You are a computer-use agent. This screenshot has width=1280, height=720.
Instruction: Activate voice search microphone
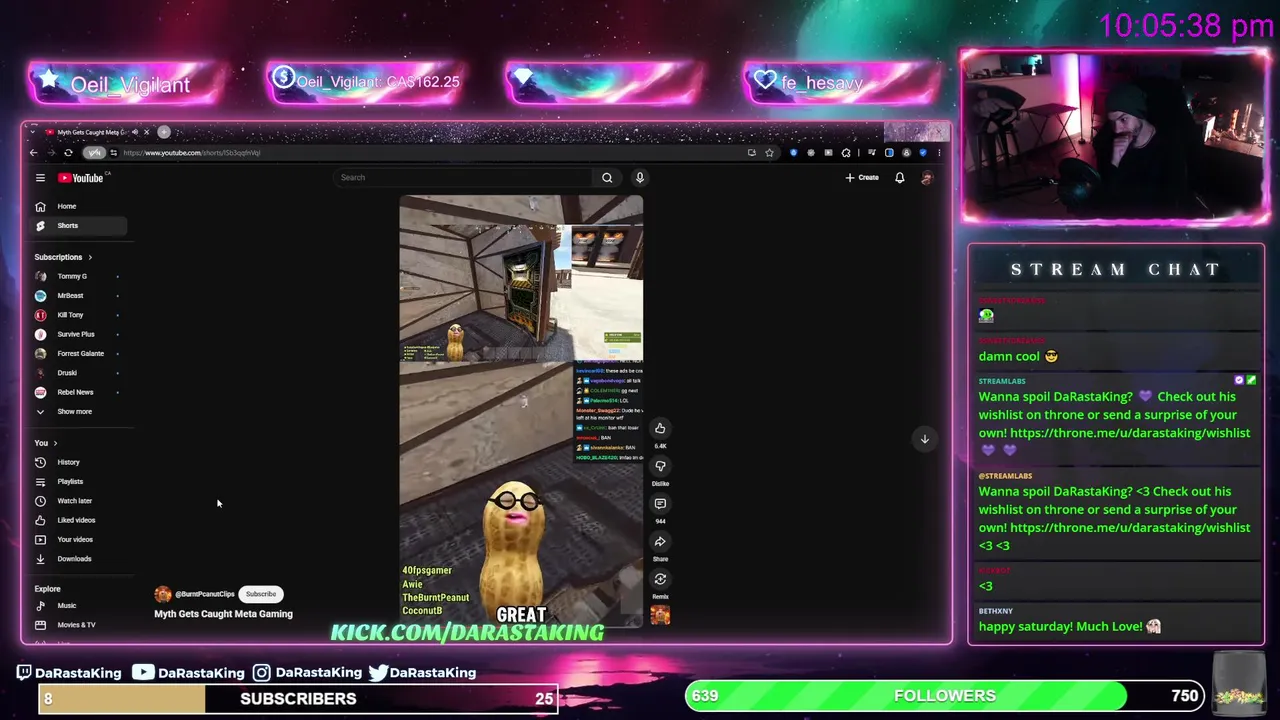(640, 178)
